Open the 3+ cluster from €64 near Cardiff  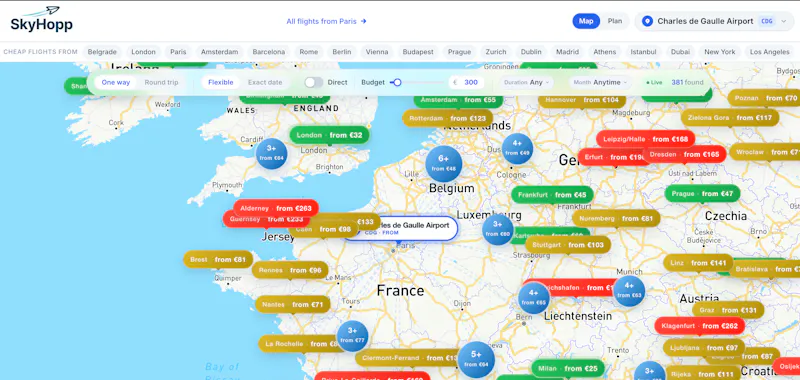click(271, 153)
